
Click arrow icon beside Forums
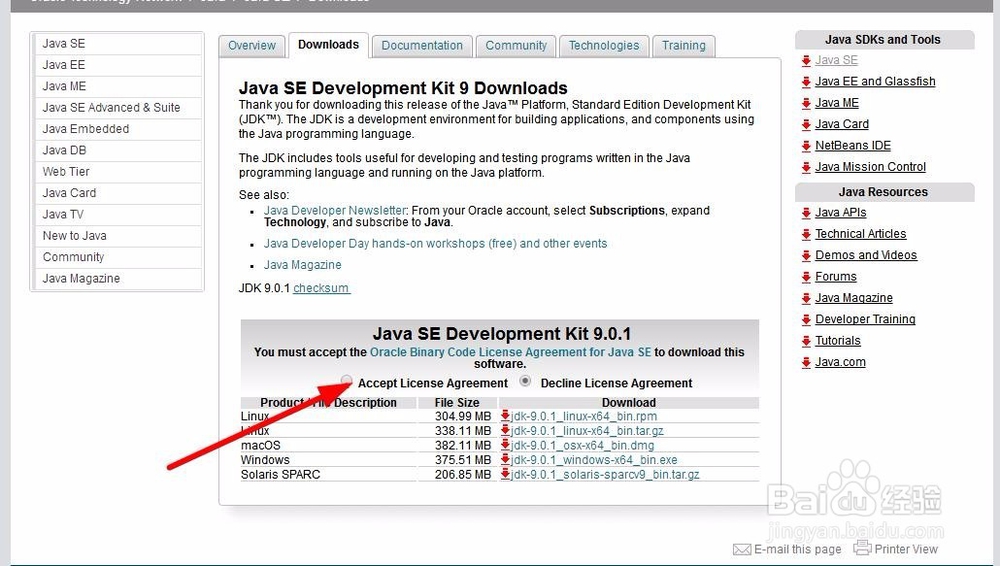click(806, 277)
